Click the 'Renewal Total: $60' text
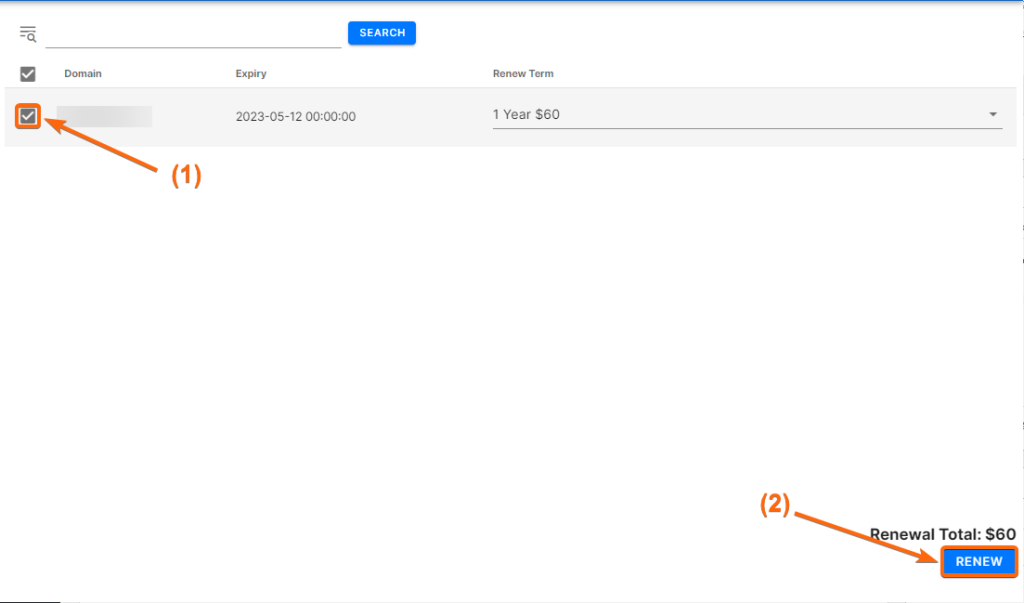Viewport: 1024px width, 603px height. (944, 533)
